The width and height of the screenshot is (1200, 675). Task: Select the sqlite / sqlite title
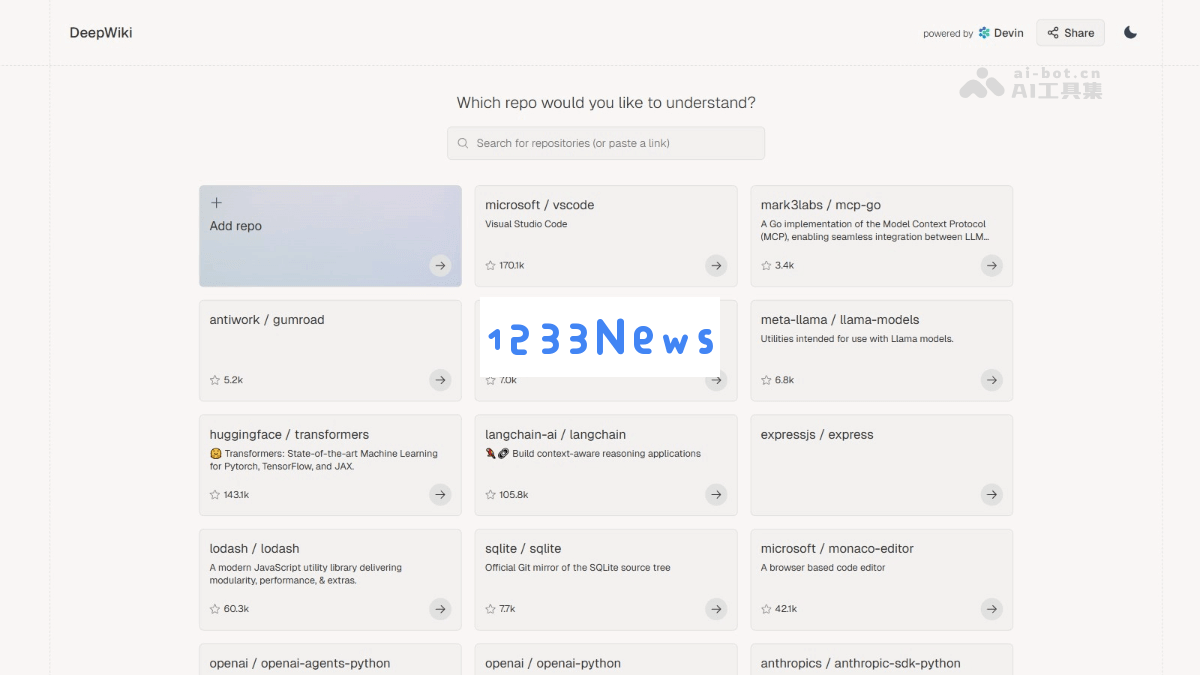[523, 549]
